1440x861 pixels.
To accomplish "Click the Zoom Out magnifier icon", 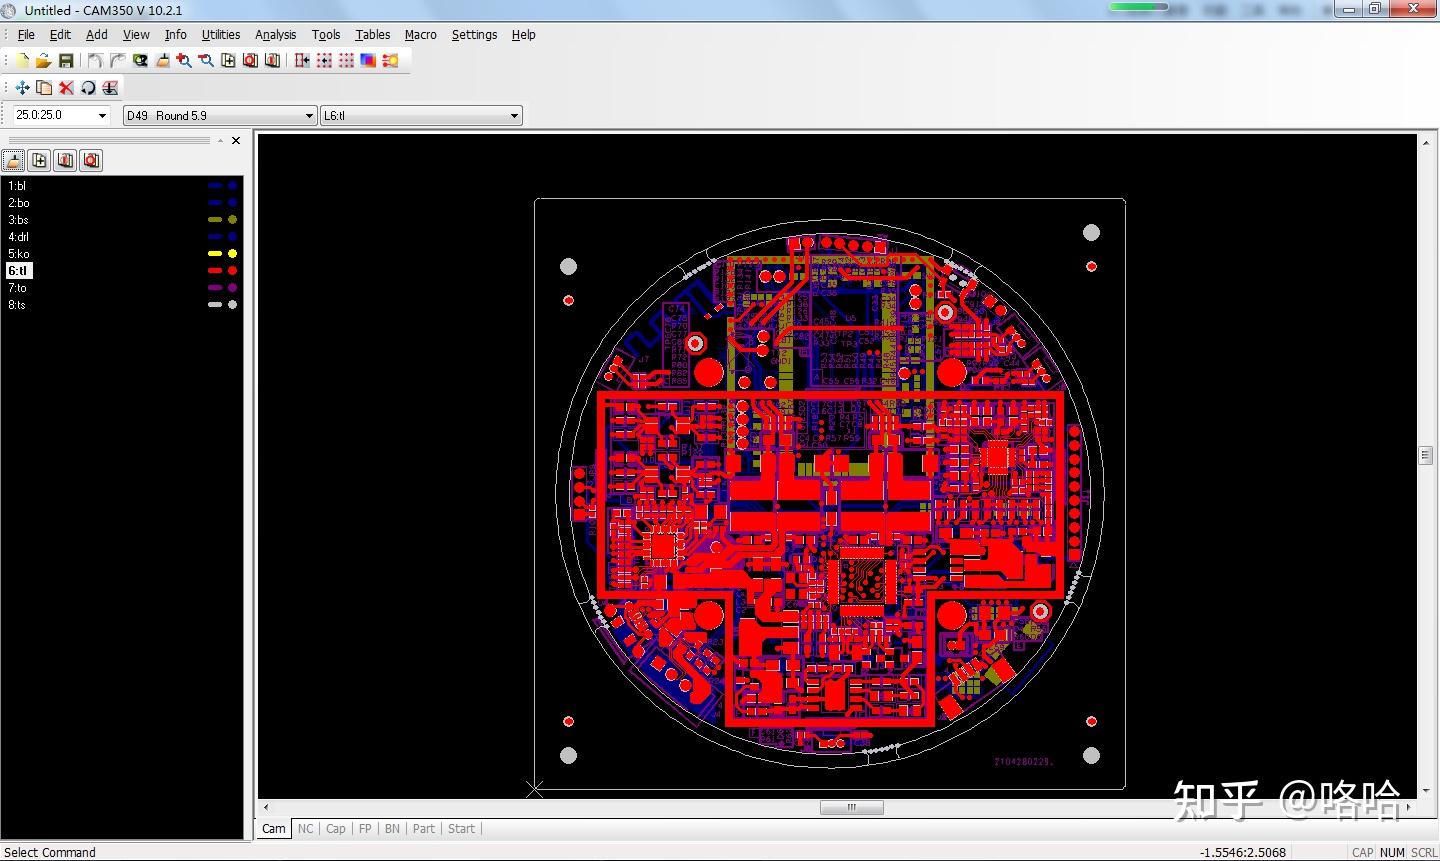I will (206, 61).
